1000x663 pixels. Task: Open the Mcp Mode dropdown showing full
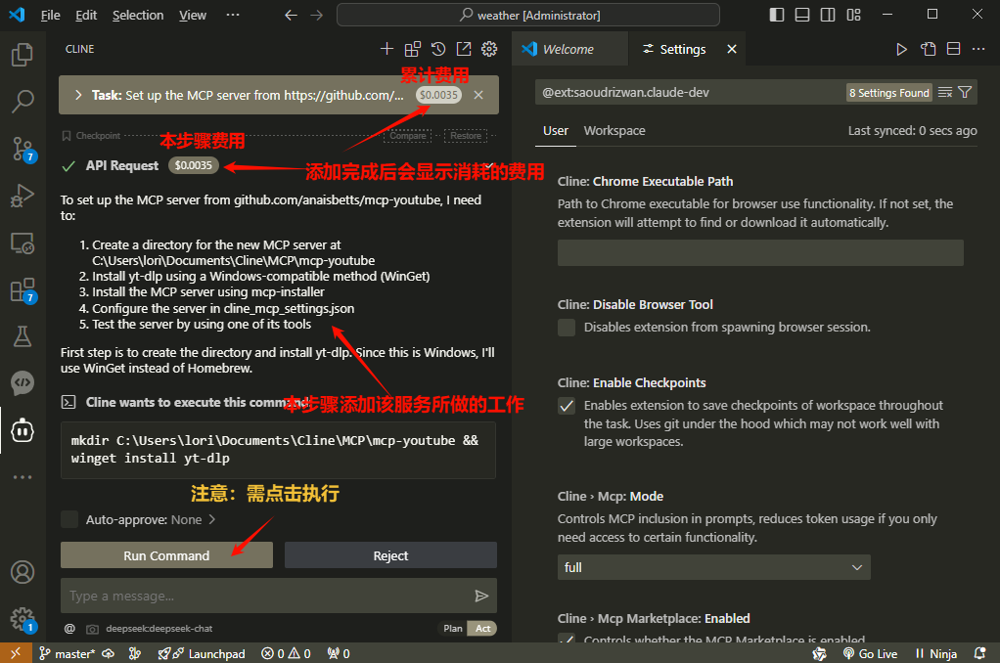point(713,567)
